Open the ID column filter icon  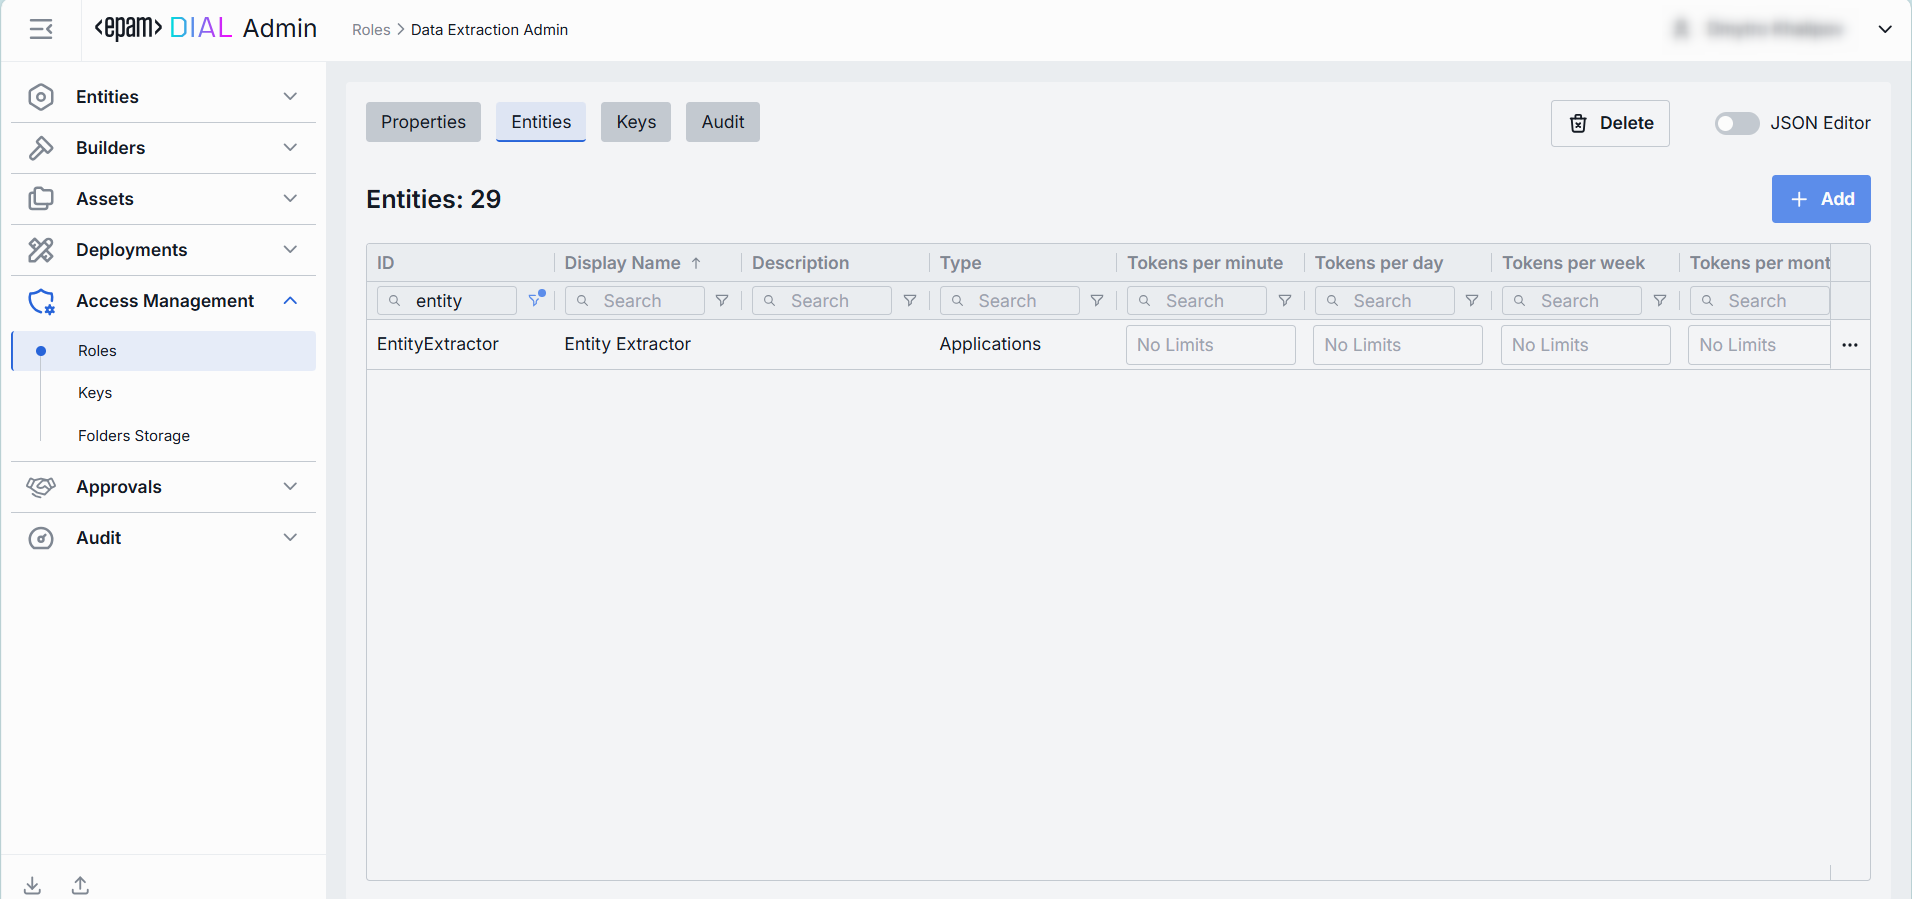[536, 300]
